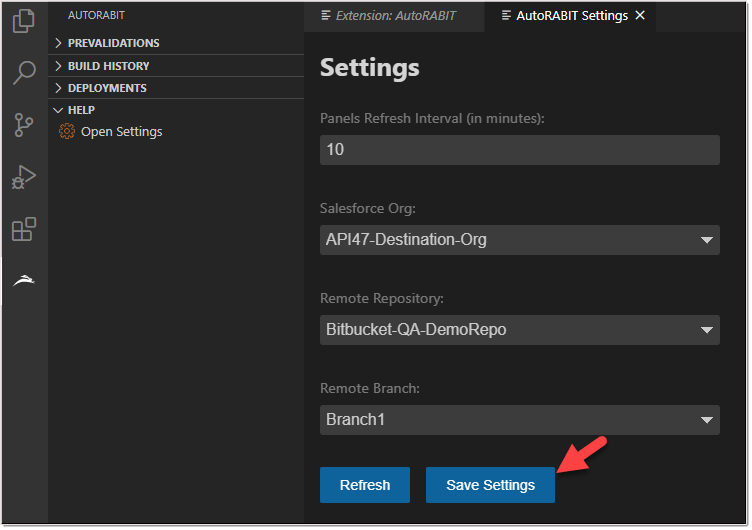
Task: Open the Search view icon
Action: click(x=24, y=72)
